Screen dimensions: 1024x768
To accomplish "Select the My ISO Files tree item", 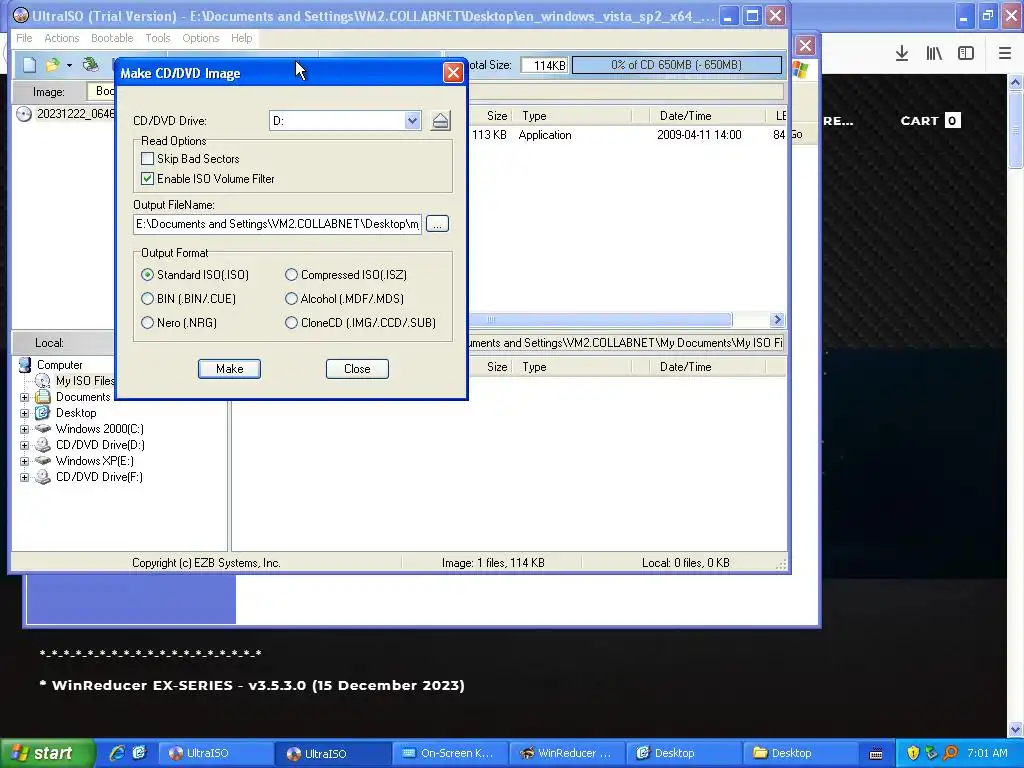I will [x=86, y=381].
